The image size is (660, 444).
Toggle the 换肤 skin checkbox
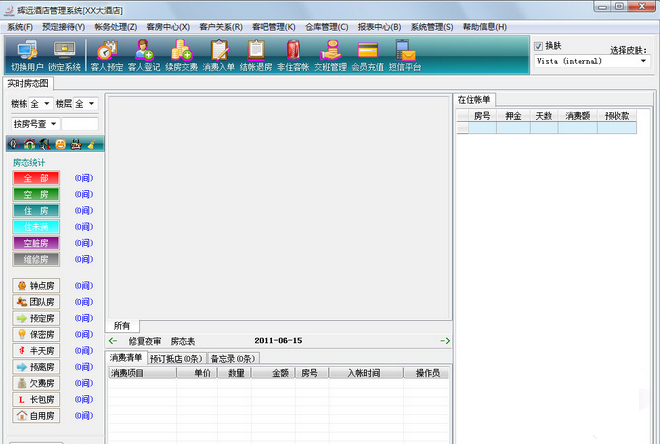point(538,46)
